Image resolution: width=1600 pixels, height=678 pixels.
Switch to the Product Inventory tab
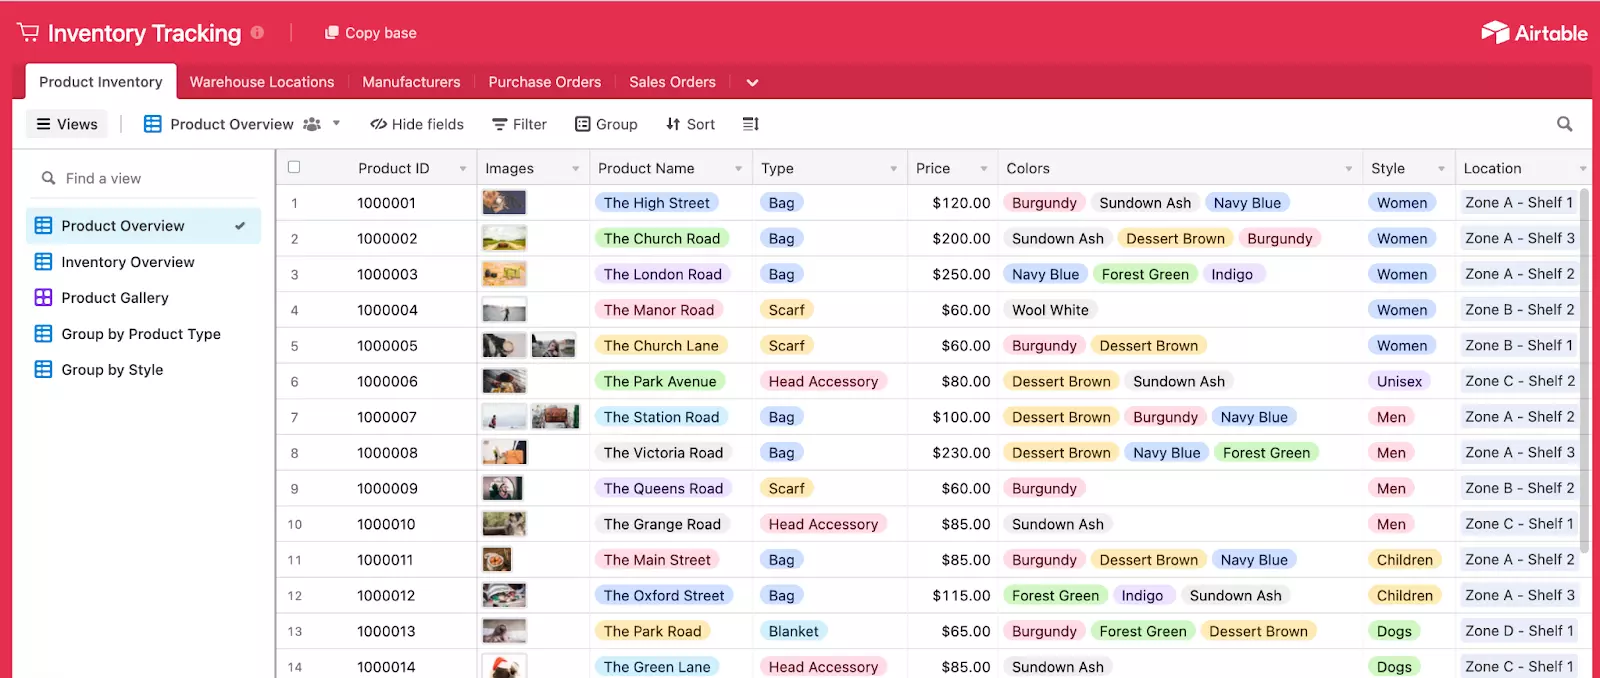click(100, 82)
